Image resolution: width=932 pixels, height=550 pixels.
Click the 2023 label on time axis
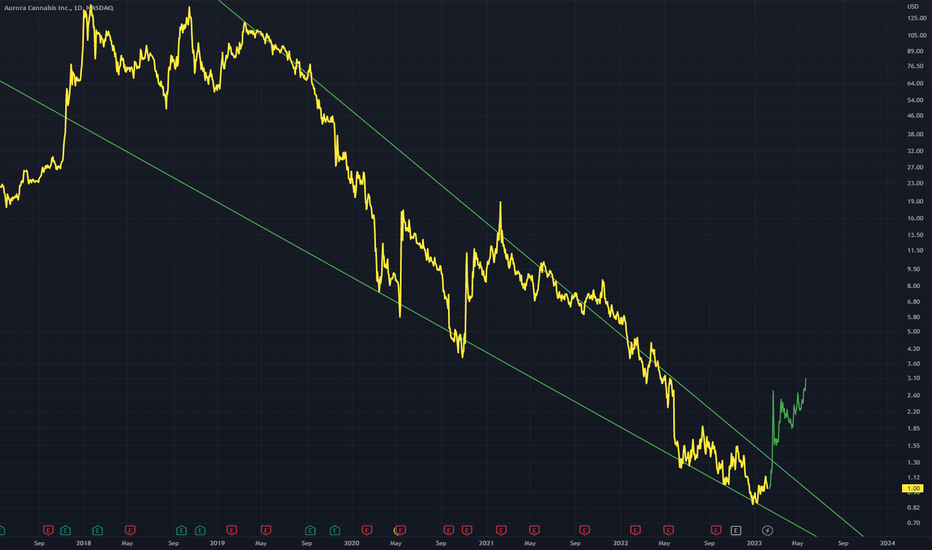[754, 543]
